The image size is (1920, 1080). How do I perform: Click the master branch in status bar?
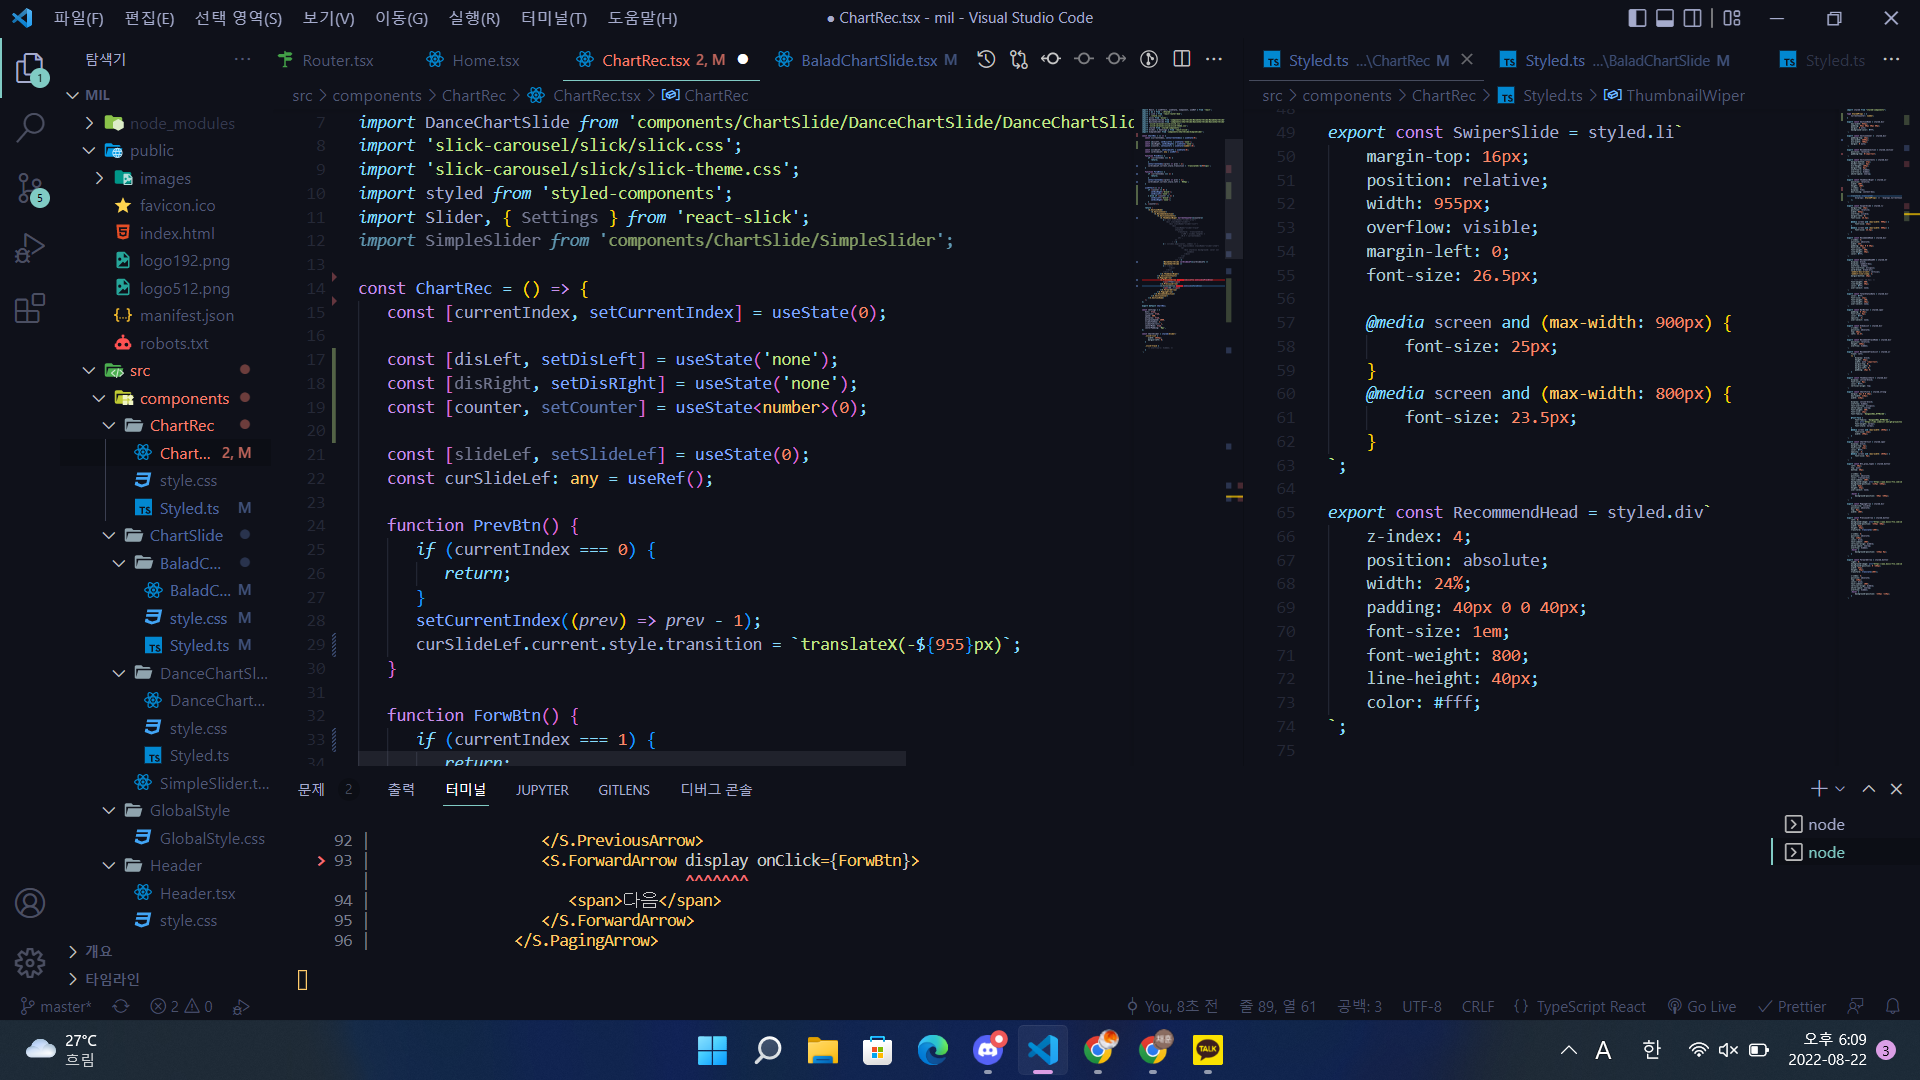pos(56,1006)
